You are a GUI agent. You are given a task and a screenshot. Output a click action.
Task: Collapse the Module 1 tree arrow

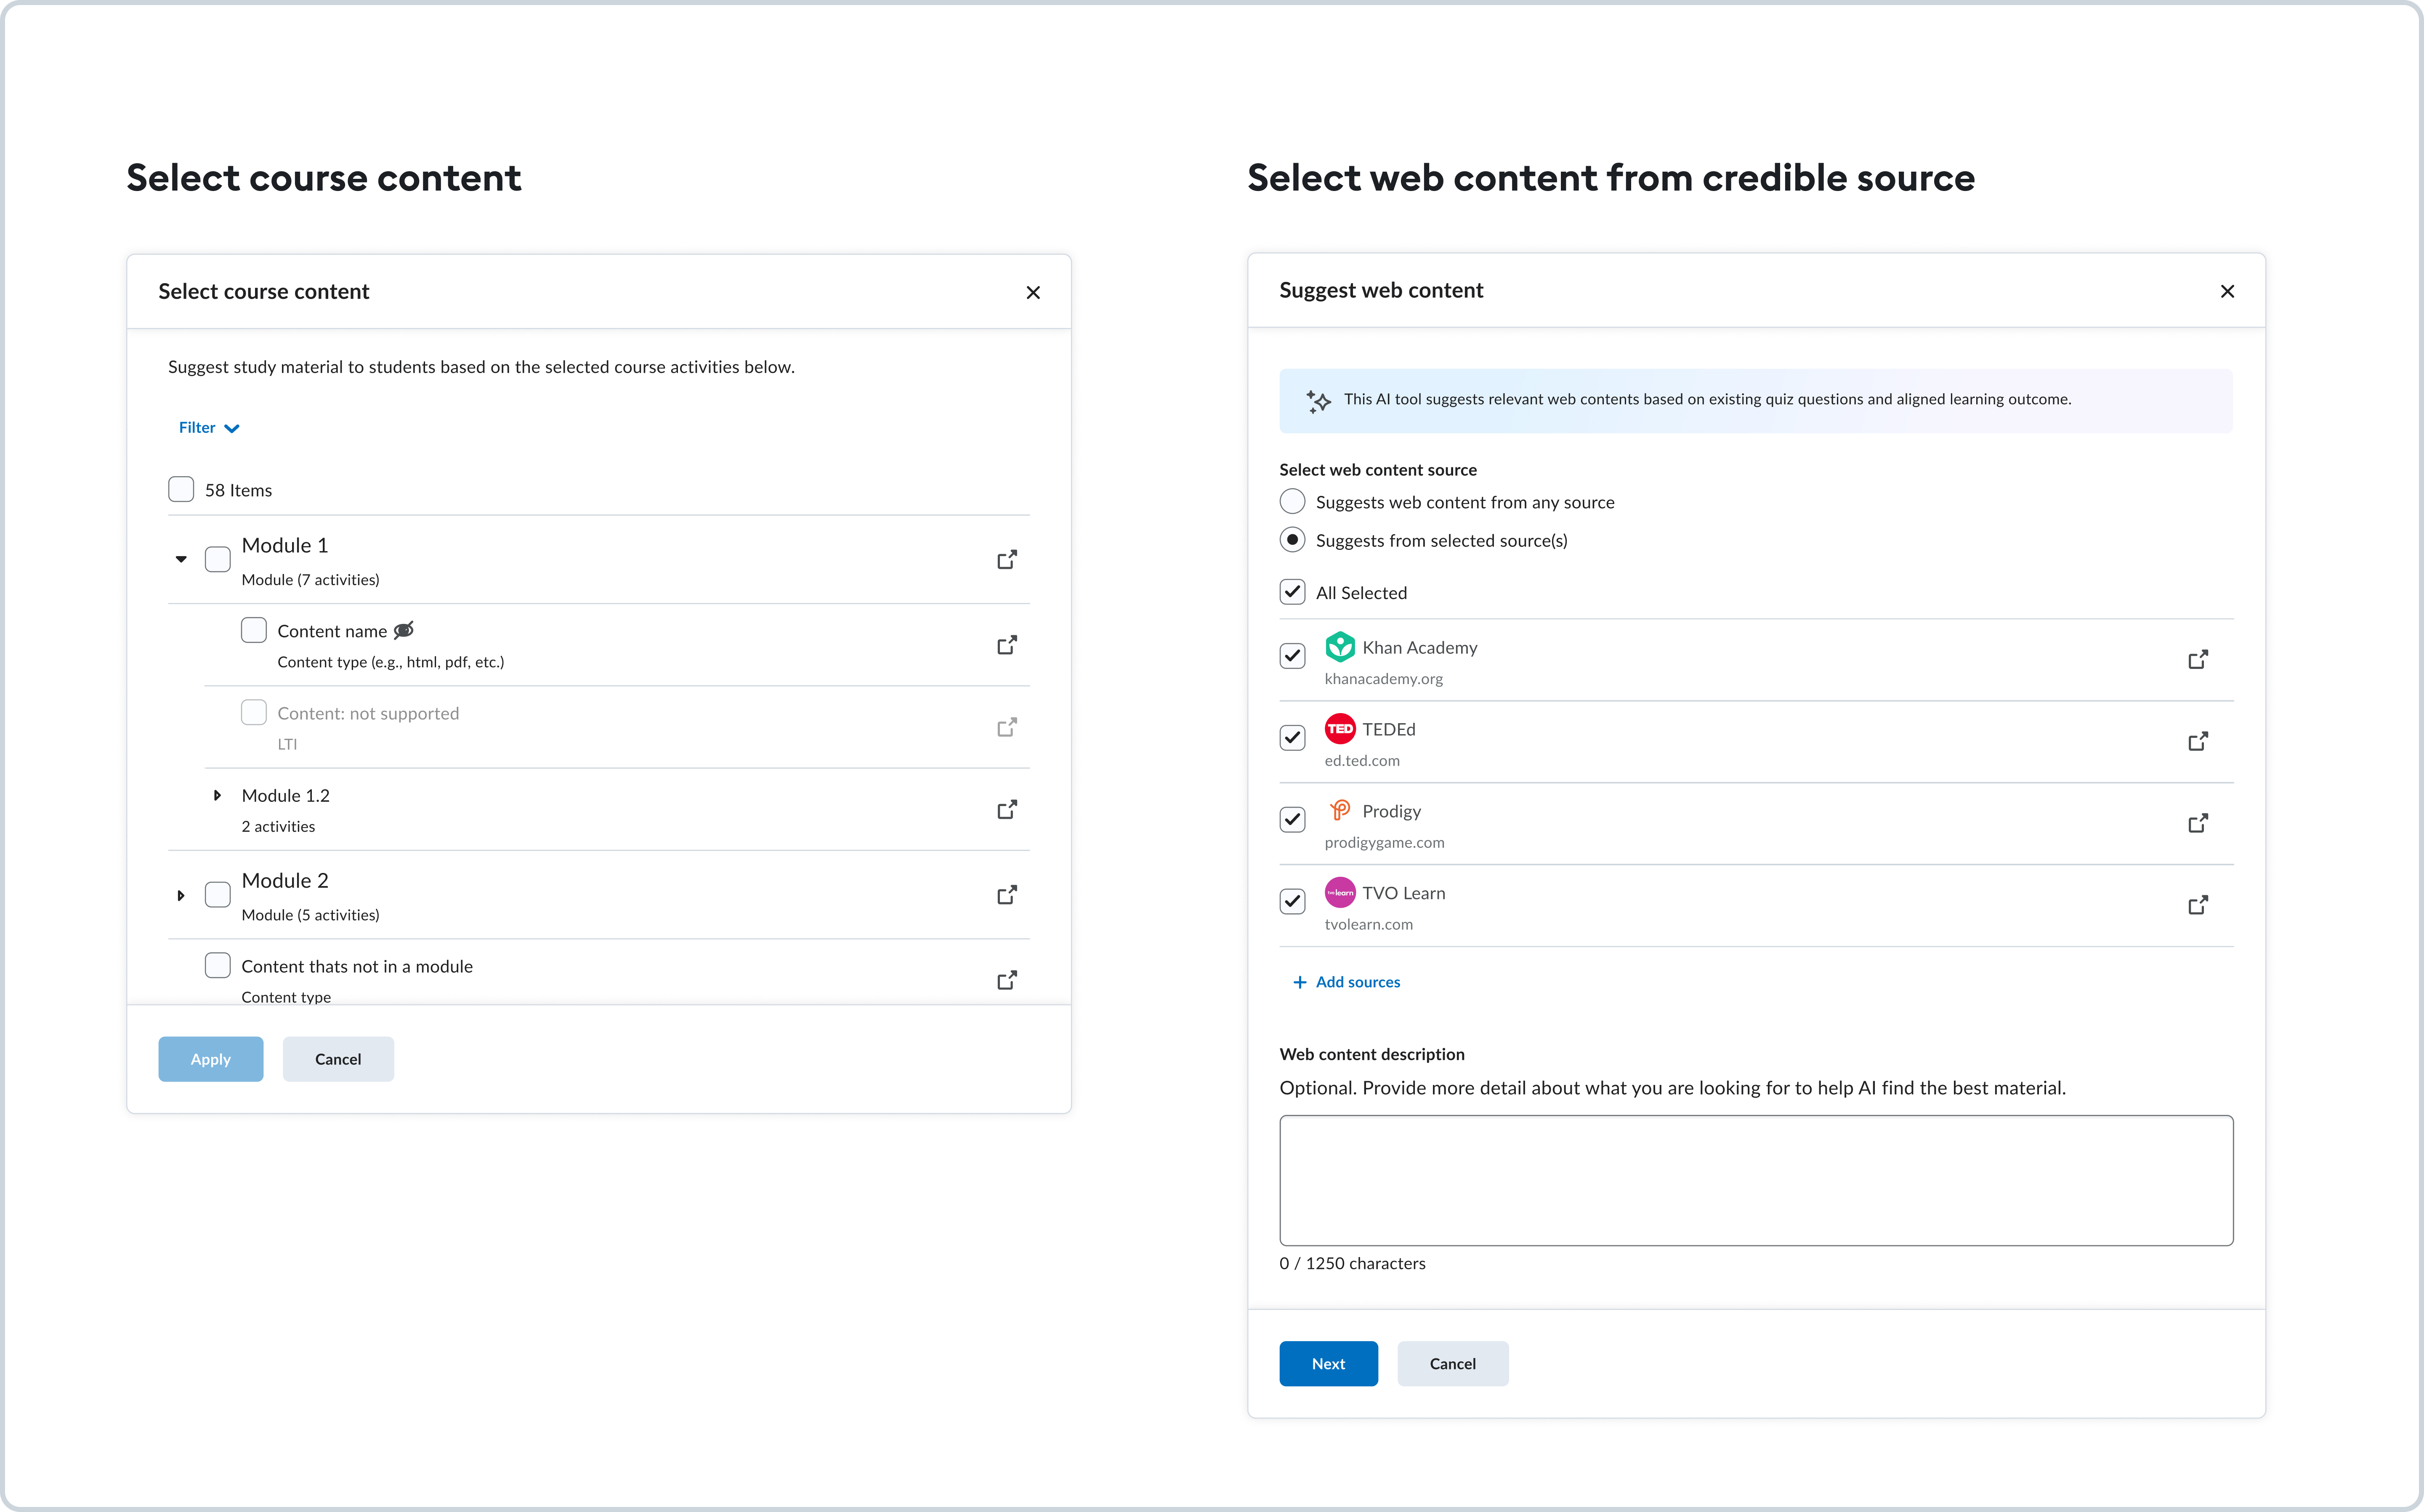pos(181,560)
